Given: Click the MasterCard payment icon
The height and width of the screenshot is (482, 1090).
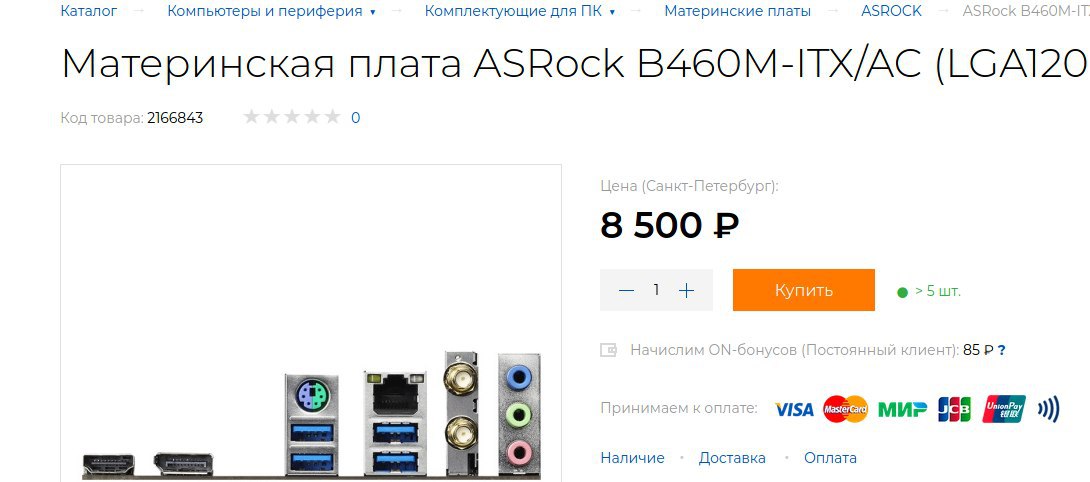Looking at the screenshot, I should click(845, 409).
